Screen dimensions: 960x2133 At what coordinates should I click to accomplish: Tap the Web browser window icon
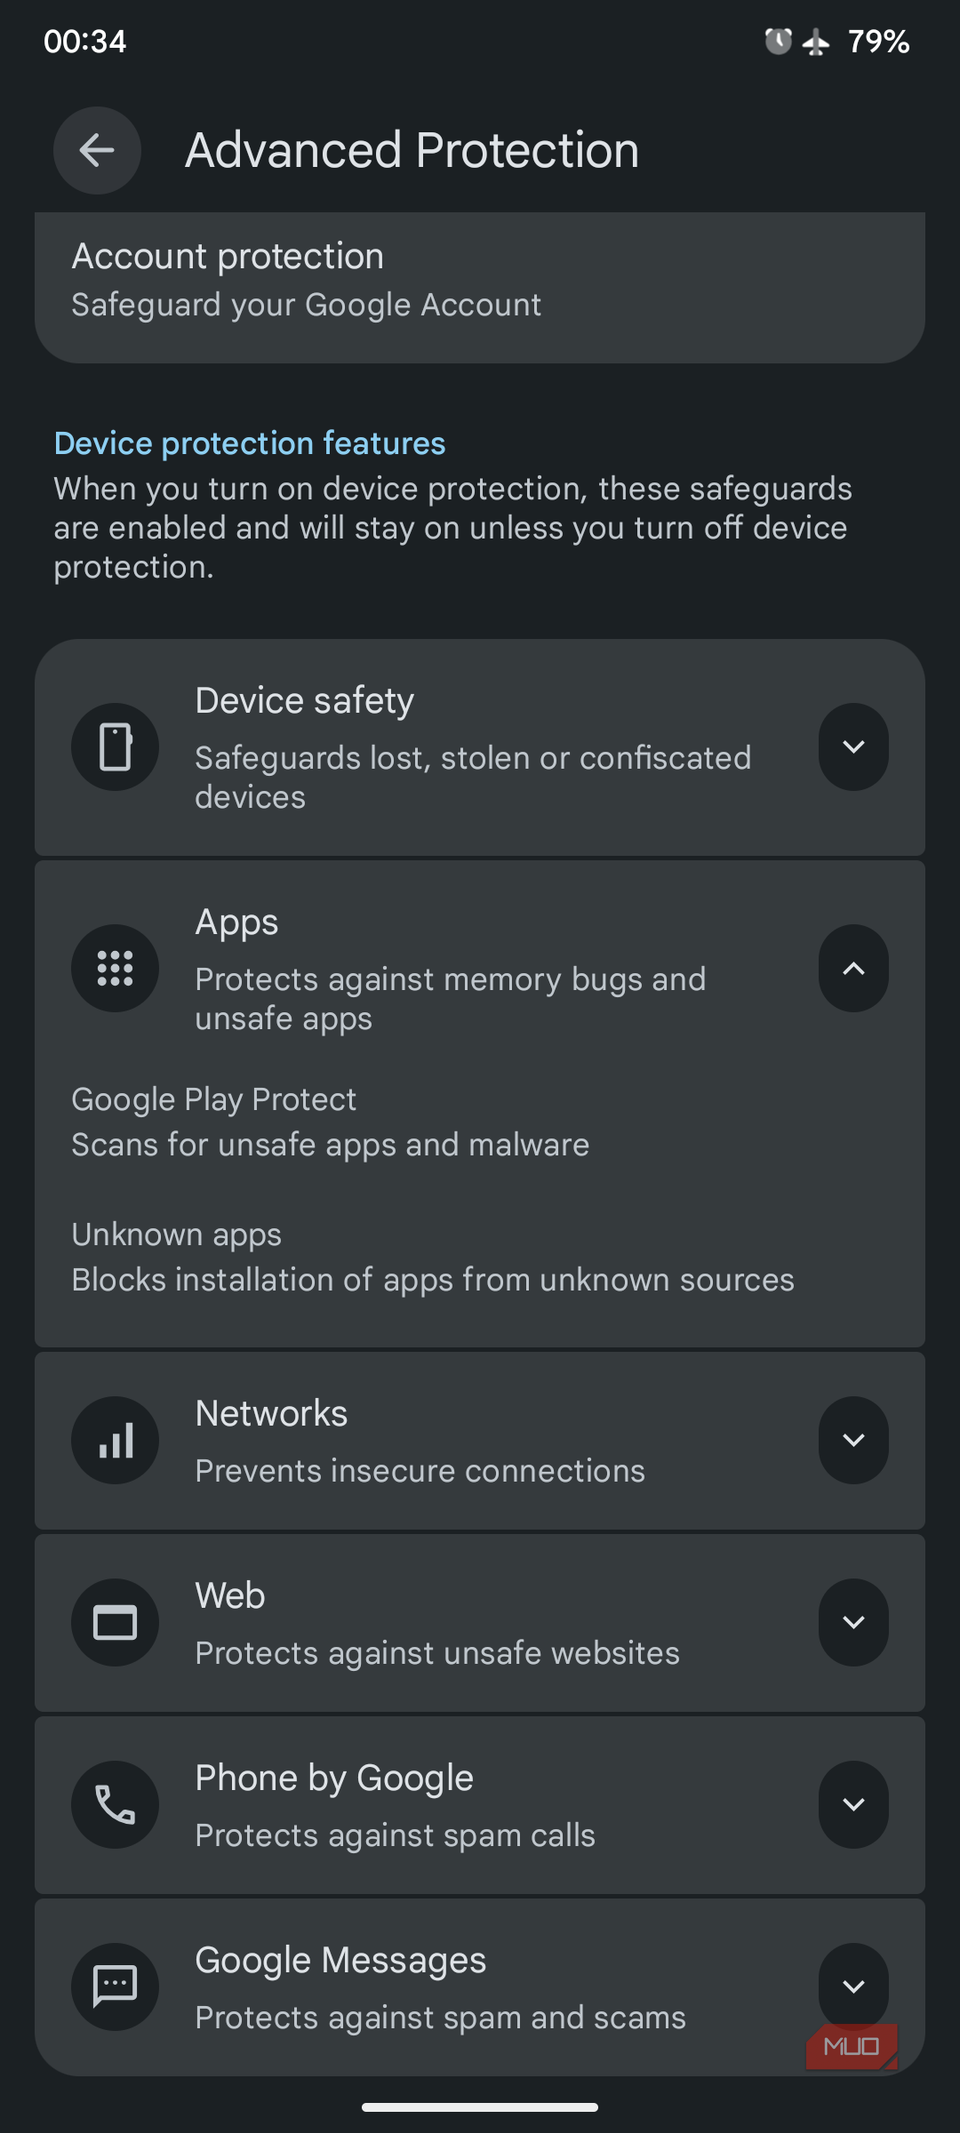[x=115, y=1622]
